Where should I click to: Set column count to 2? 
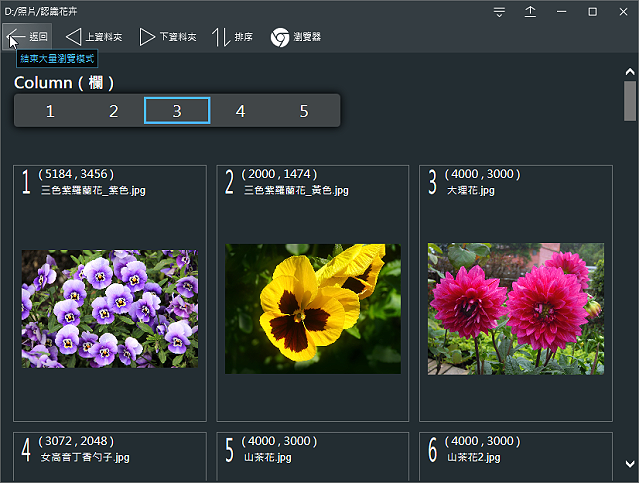[113, 111]
